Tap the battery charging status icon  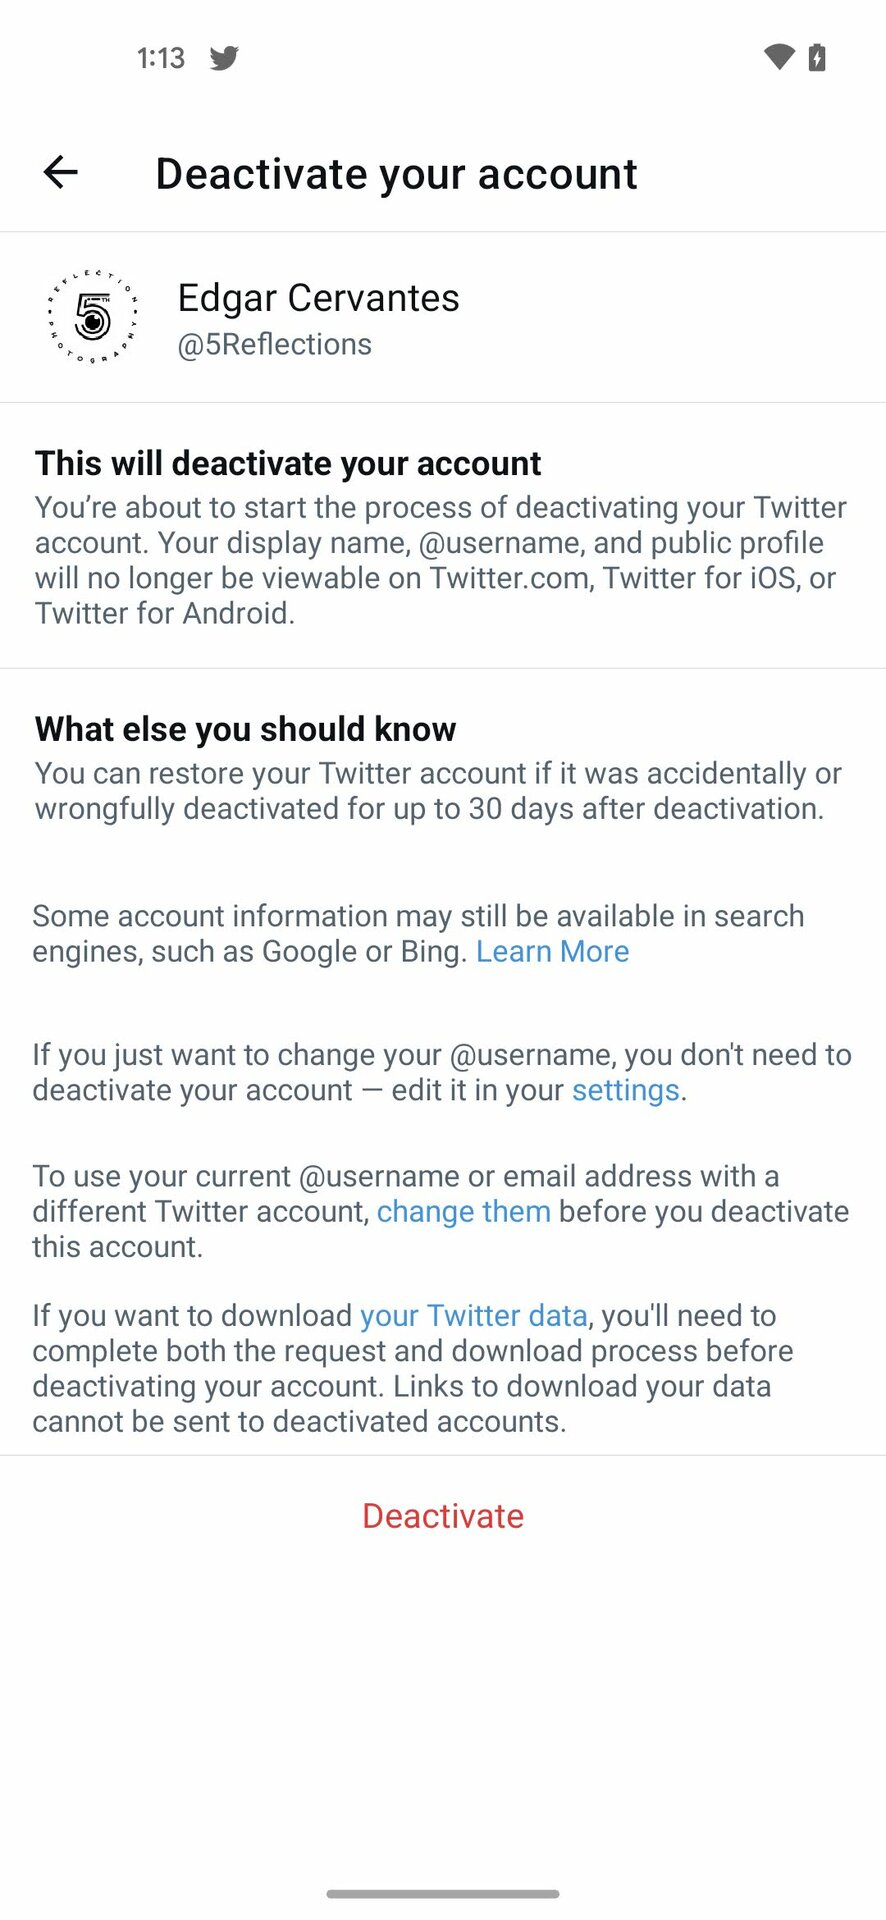click(817, 57)
